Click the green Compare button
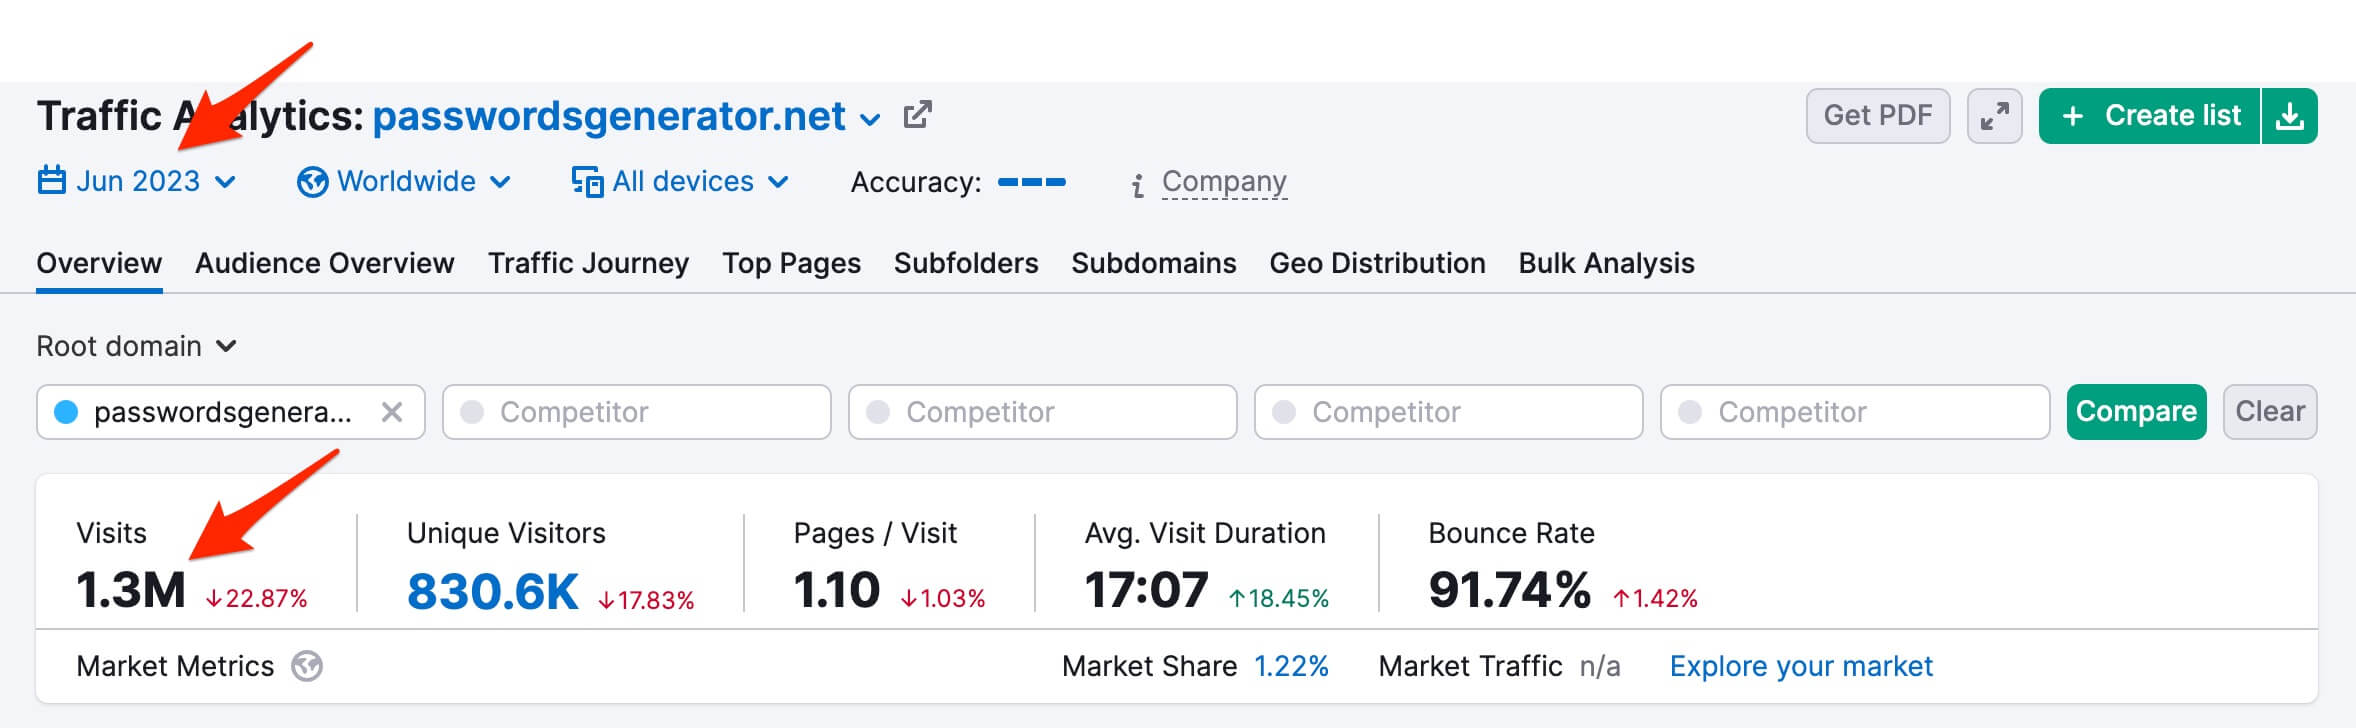Viewport: 2356px width, 728px height. (x=2136, y=412)
